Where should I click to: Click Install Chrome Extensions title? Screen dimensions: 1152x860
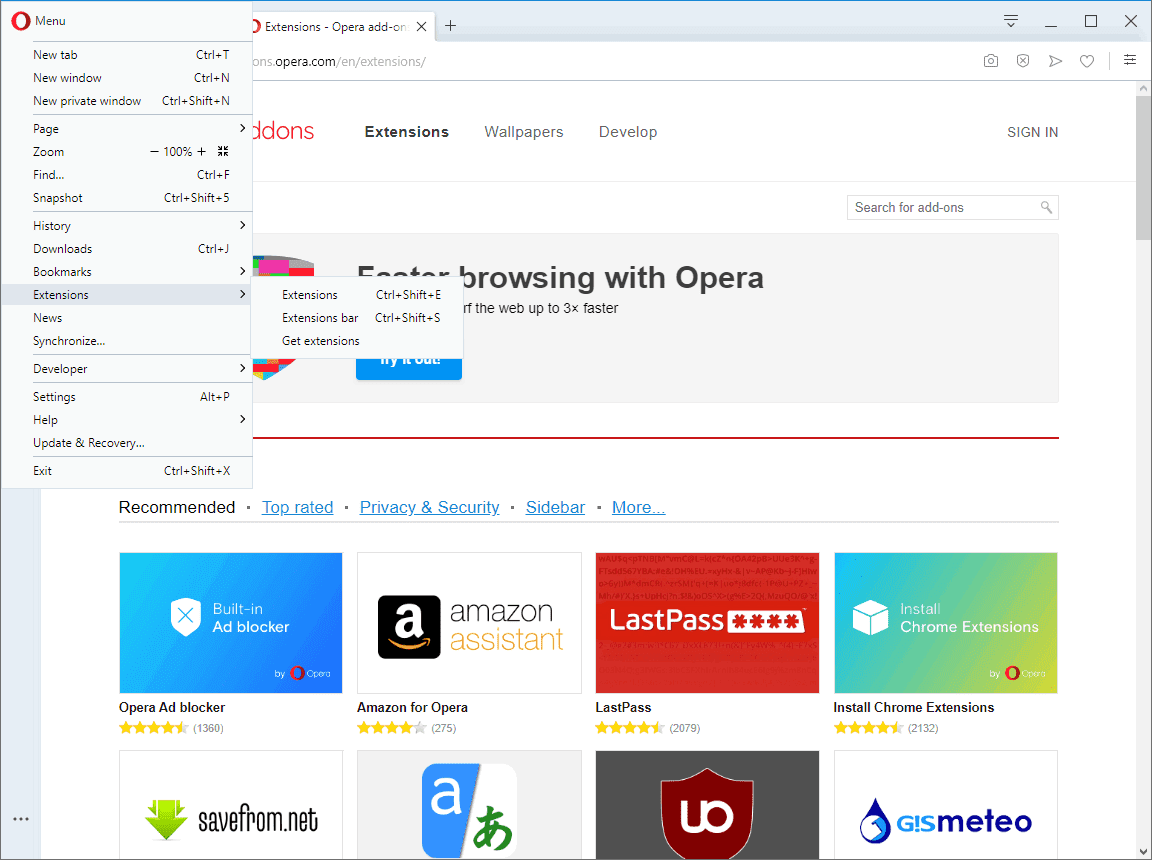(x=914, y=707)
